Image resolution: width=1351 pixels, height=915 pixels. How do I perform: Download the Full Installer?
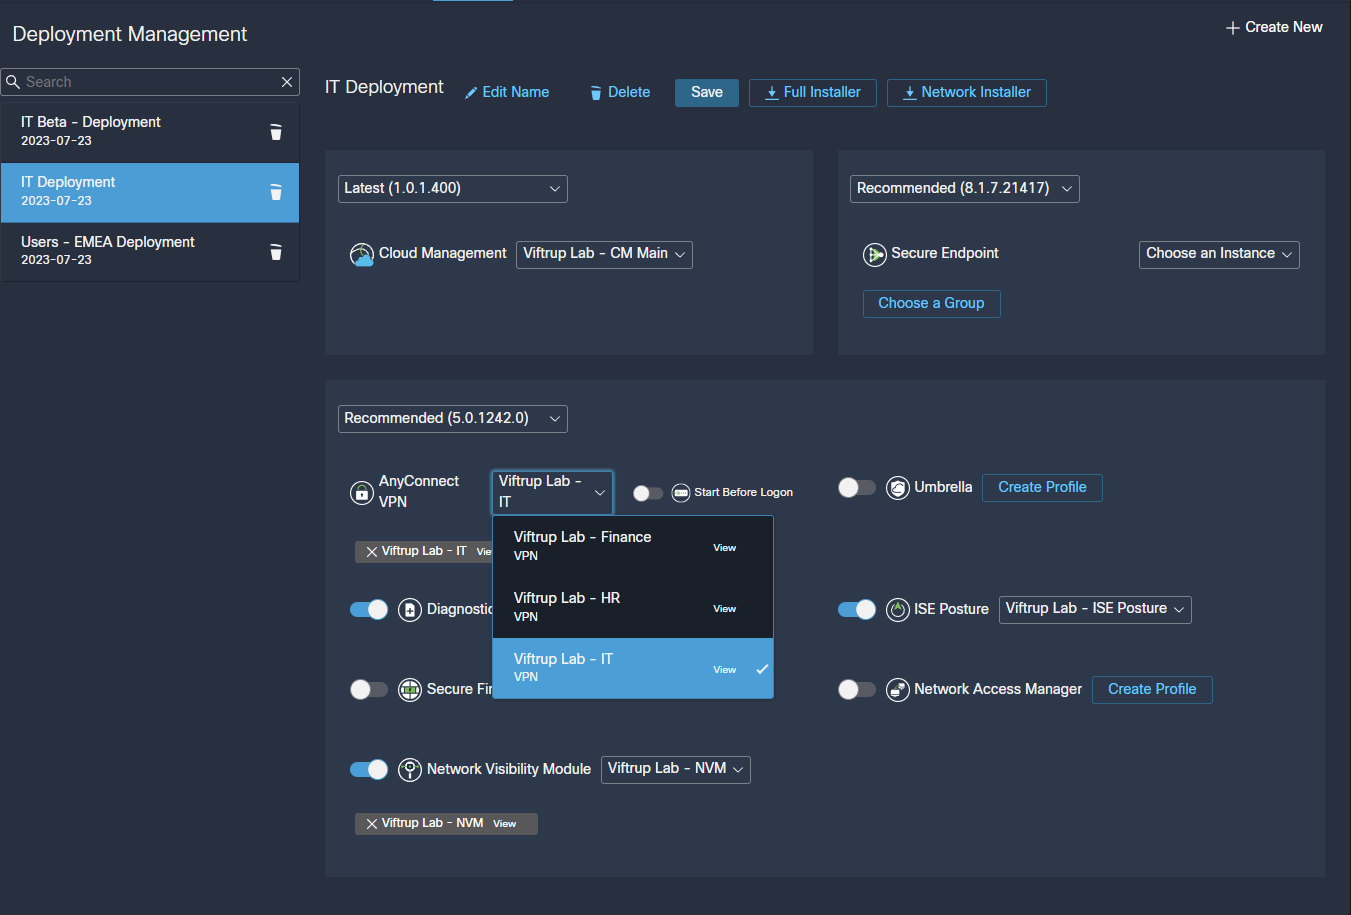click(x=812, y=93)
